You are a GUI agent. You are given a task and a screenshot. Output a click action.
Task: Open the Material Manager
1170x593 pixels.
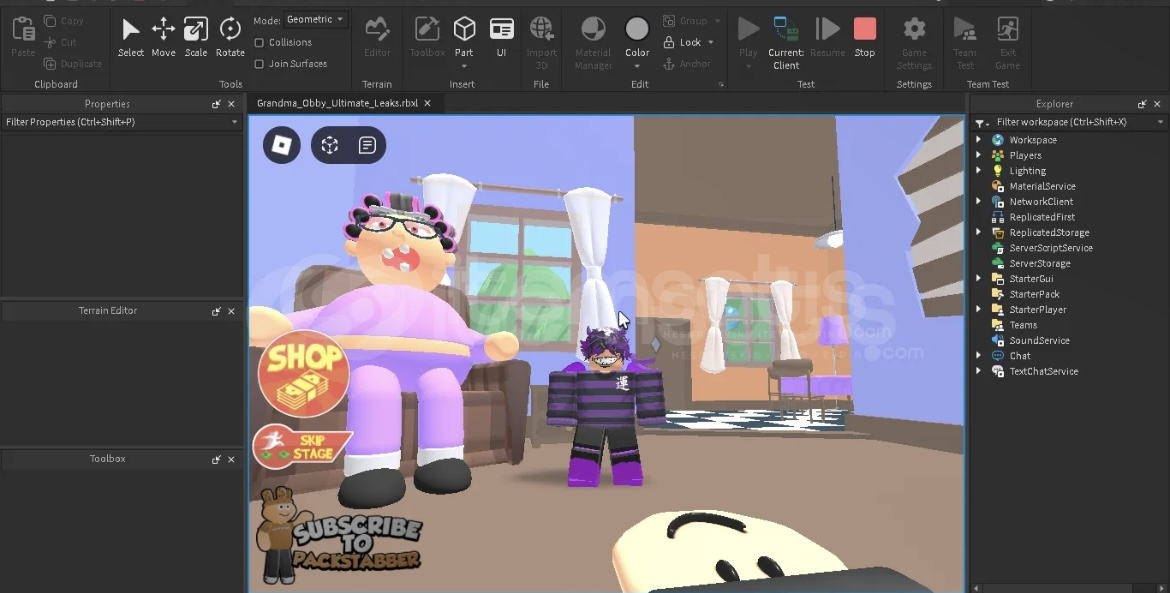[593, 43]
